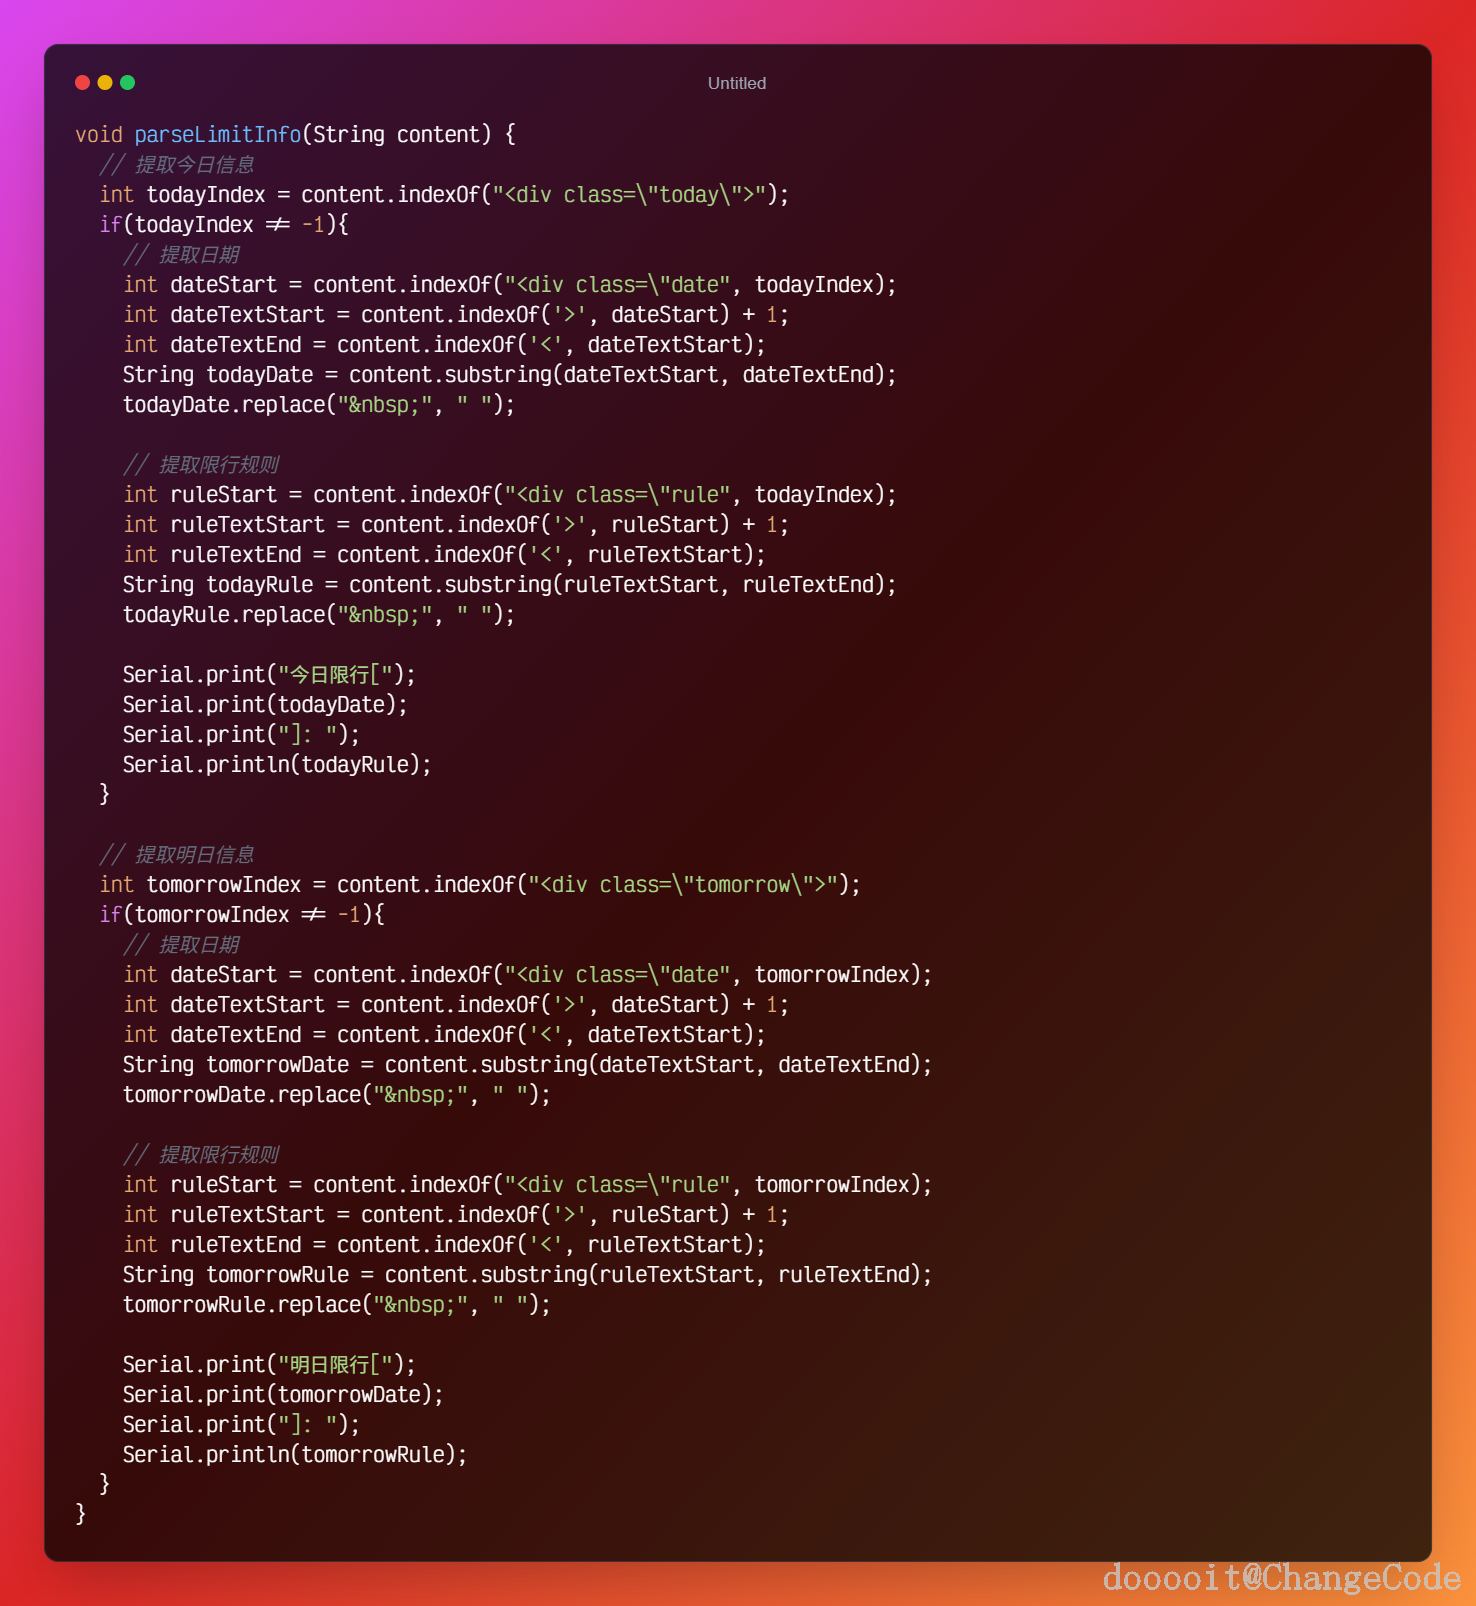Screen dimensions: 1476x1606
Task: Click the Serial.print("明日限行[") line
Action: pos(269,1365)
